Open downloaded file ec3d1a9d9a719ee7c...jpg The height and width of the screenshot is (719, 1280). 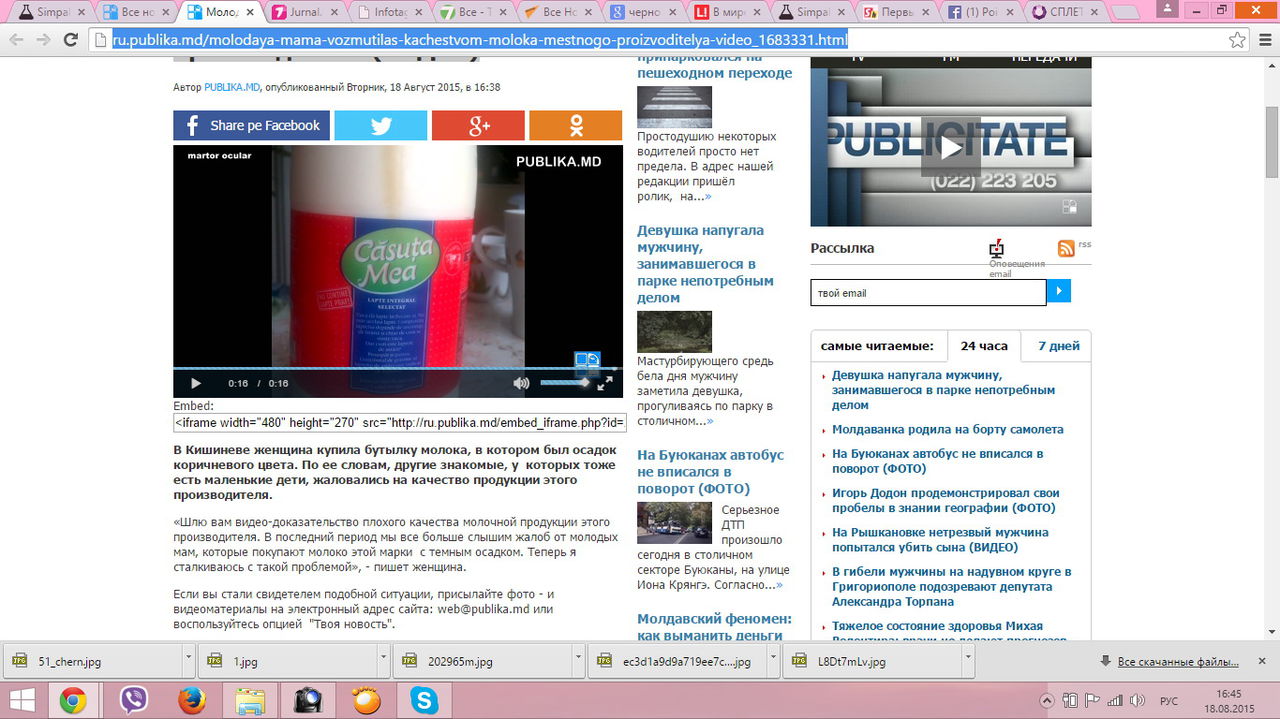[x=677, y=661]
